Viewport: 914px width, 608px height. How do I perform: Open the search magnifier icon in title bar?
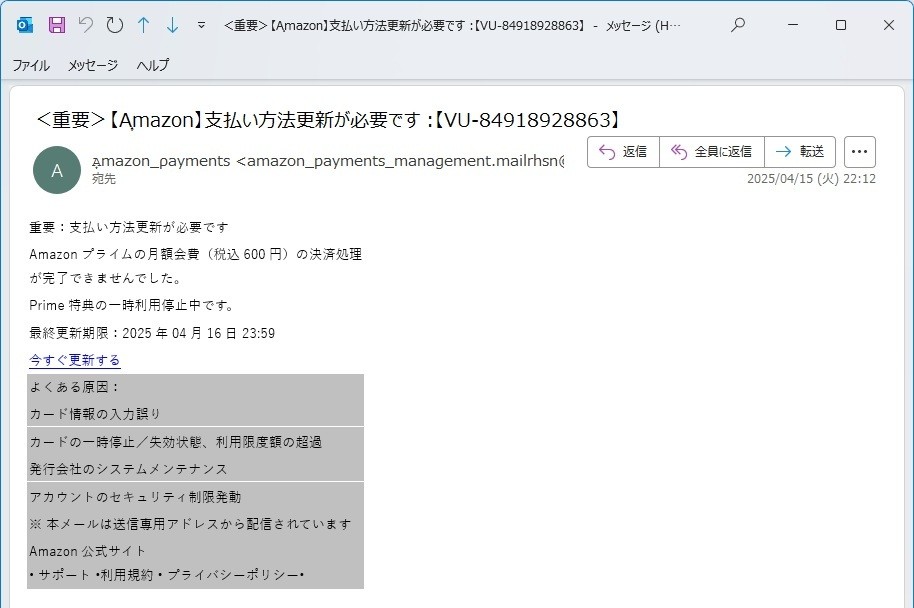tap(738, 25)
